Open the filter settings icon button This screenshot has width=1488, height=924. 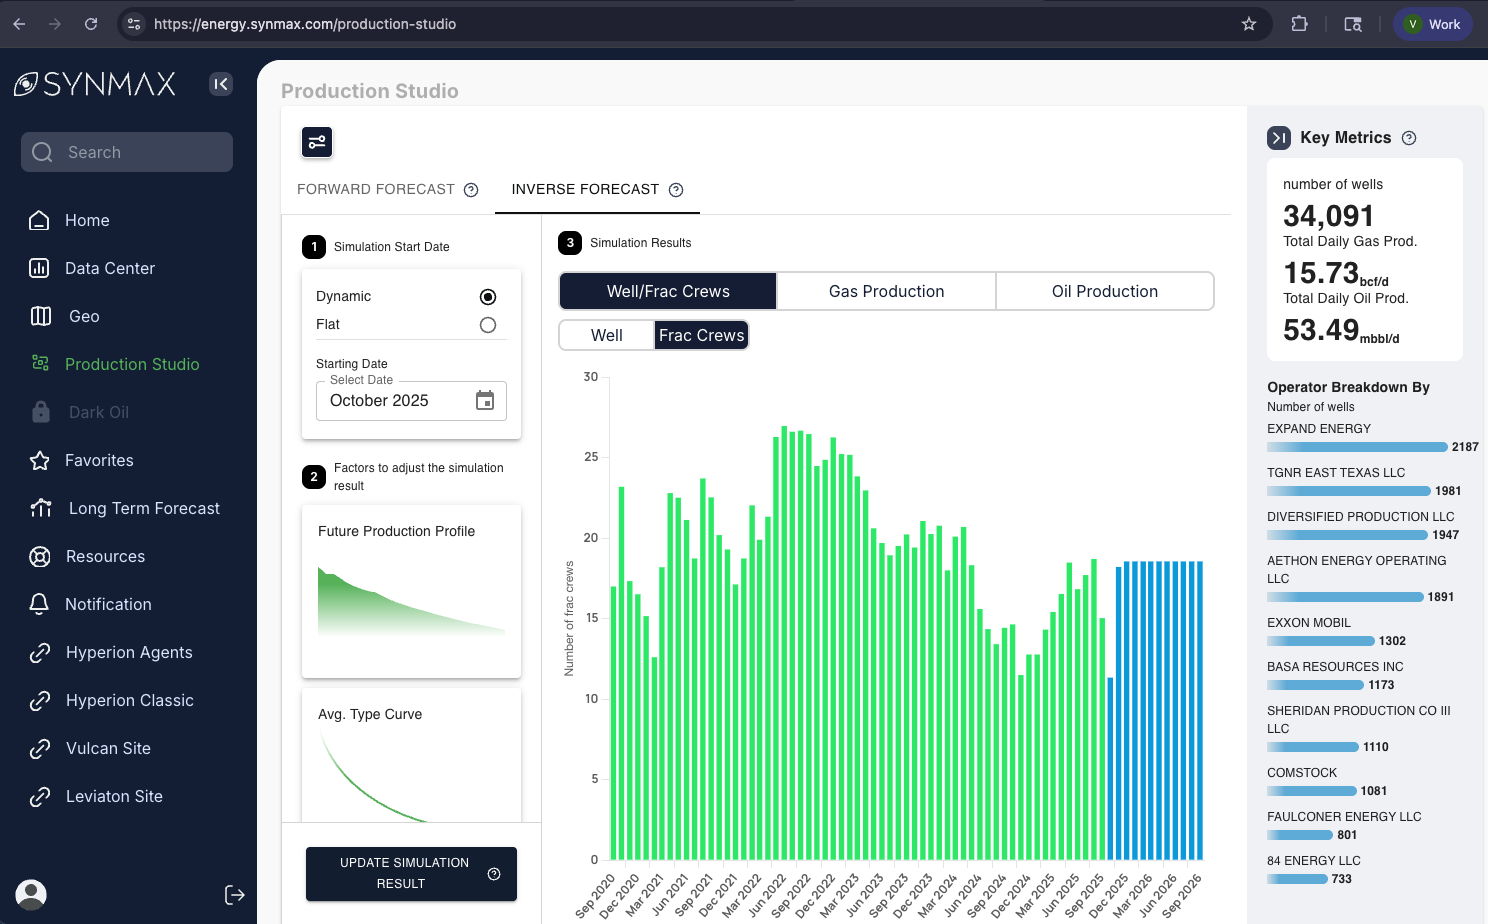coord(317,142)
